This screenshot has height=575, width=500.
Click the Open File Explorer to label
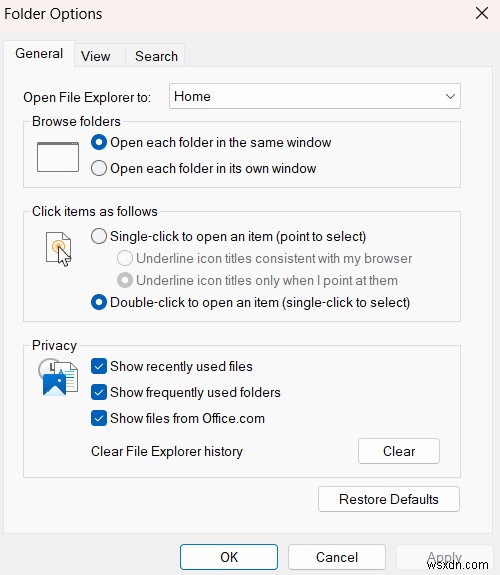(87, 97)
